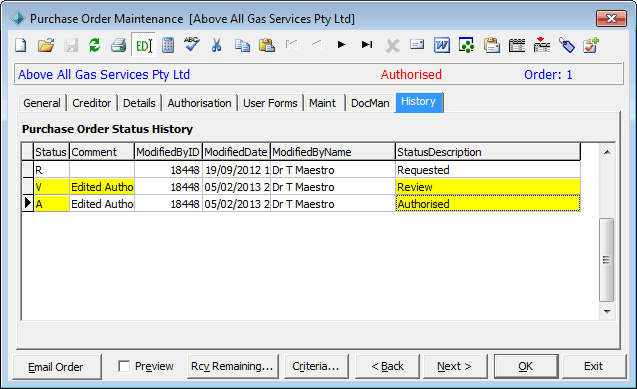Open the DocMan tab
This screenshot has width=637, height=389.
point(370,103)
